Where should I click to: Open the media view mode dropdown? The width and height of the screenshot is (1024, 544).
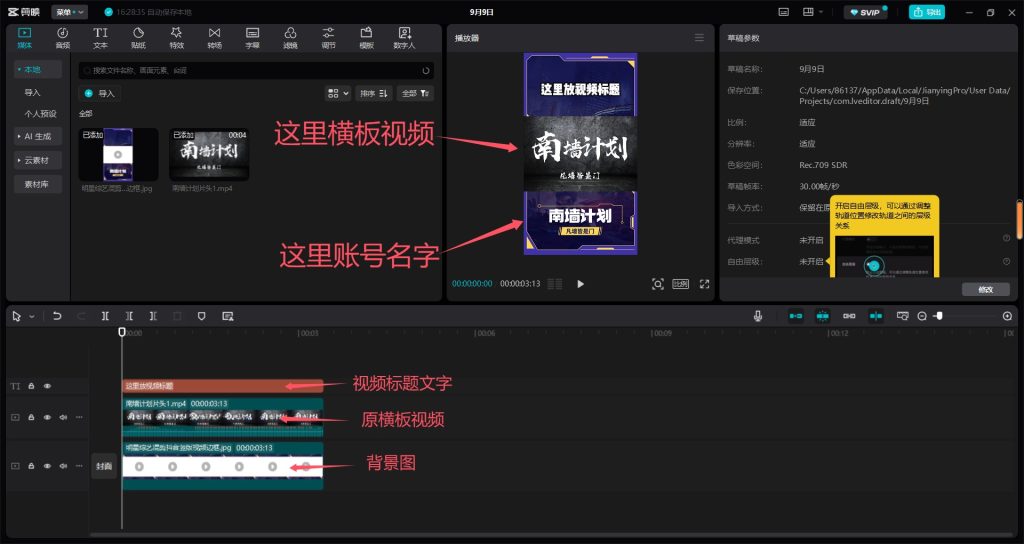(338, 93)
